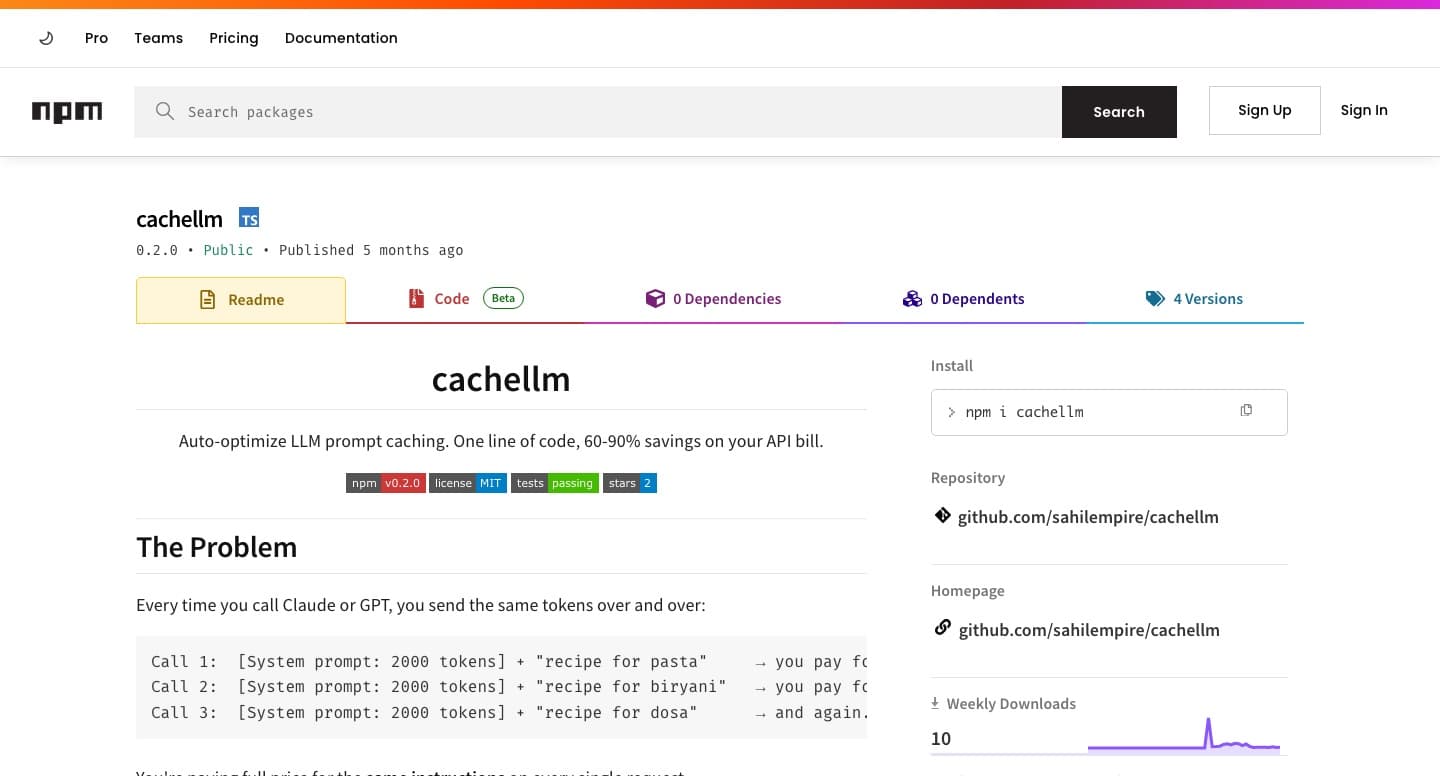The image size is (1440, 776).
Task: Click the tests passing badge
Action: click(555, 483)
